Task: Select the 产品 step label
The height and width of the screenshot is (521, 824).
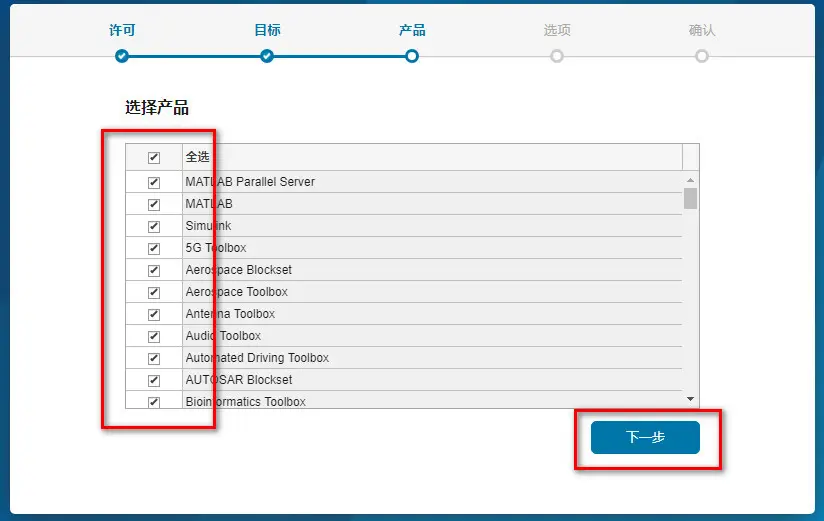Action: point(412,30)
